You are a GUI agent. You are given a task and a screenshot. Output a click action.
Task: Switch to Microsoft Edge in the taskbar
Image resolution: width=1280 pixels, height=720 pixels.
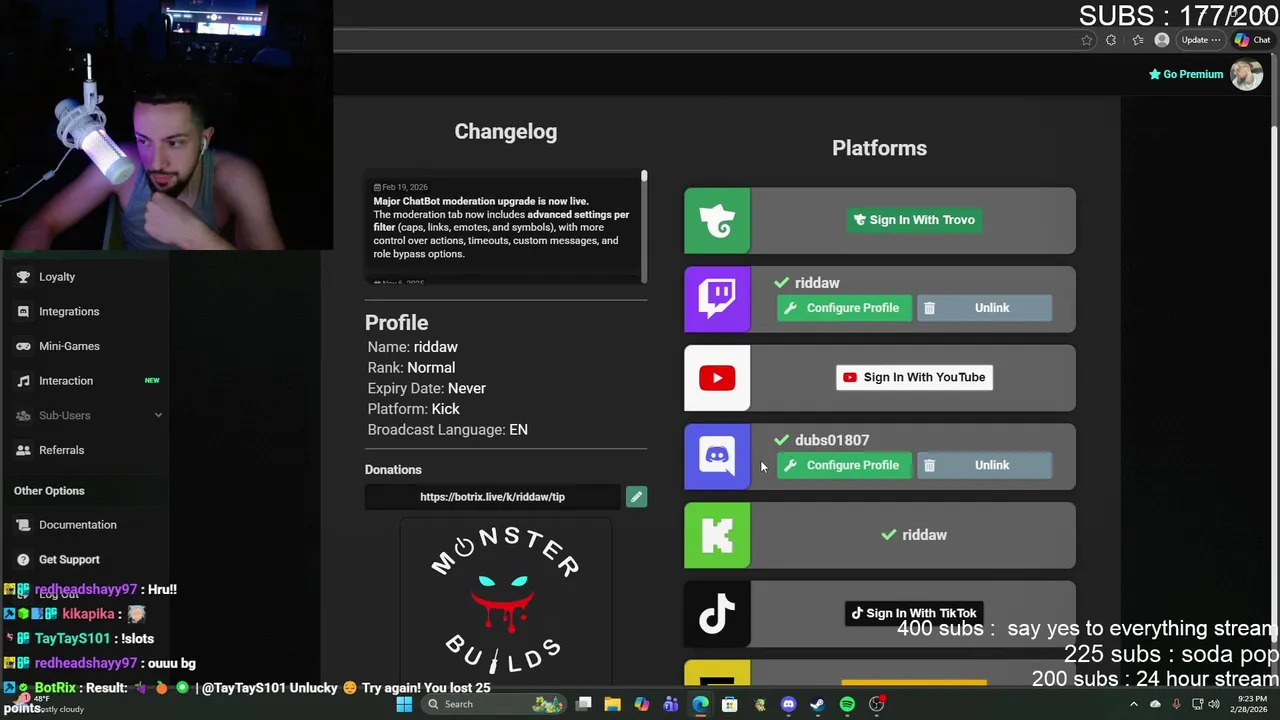pyautogui.click(x=700, y=704)
